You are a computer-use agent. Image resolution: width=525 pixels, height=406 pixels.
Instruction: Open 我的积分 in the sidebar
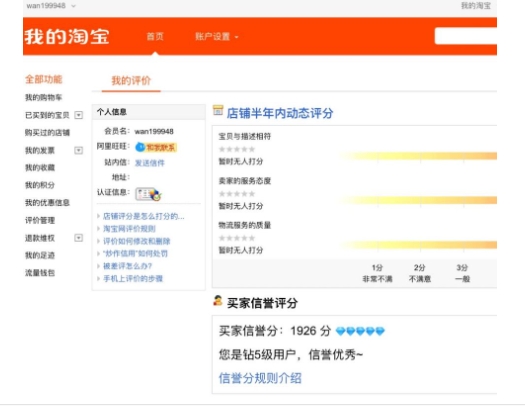(x=40, y=185)
